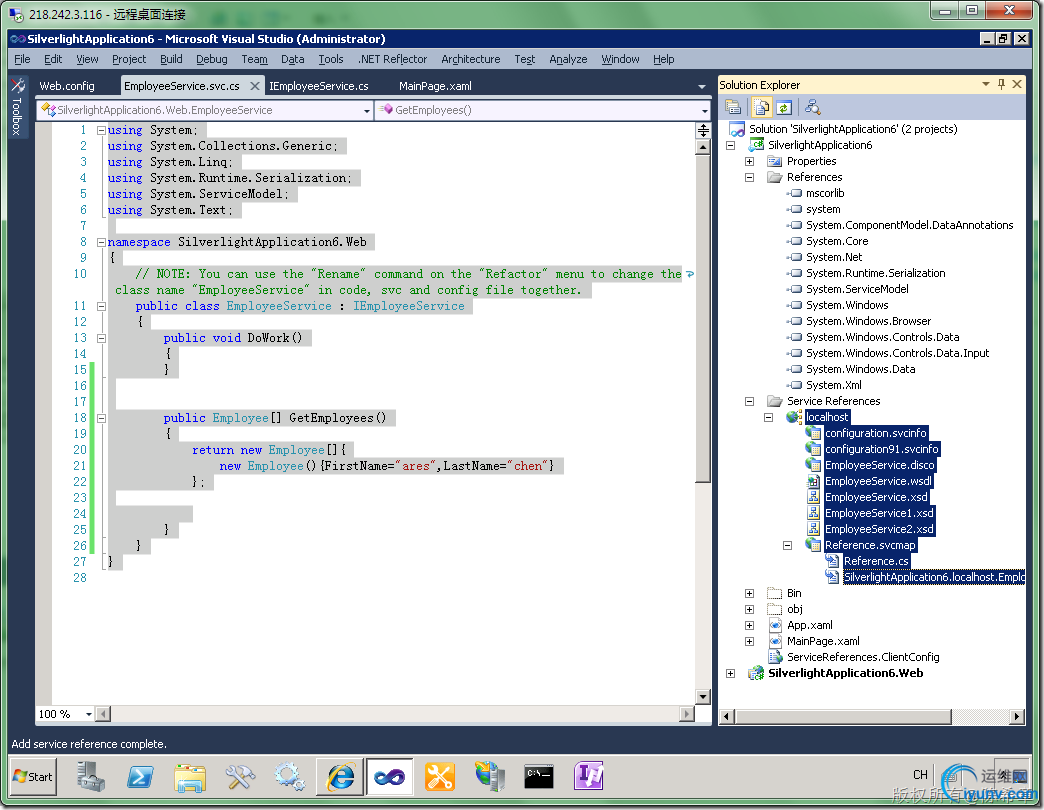Click the Solution Explorer horizontal scrollbar thumb
This screenshot has height=810, width=1044.
(x=842, y=716)
